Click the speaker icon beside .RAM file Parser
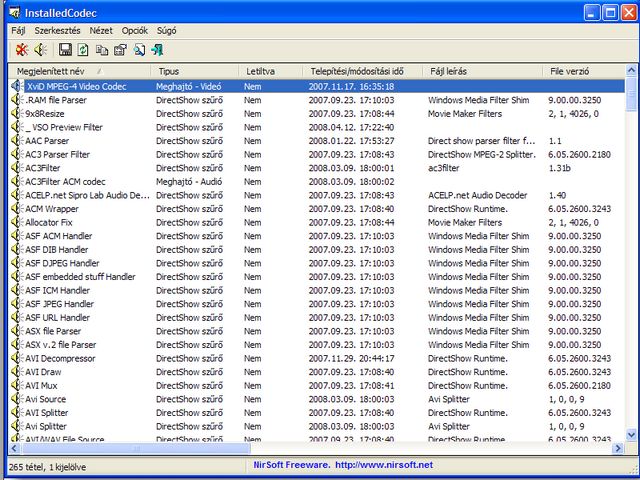The width and height of the screenshot is (640, 480). (17, 100)
